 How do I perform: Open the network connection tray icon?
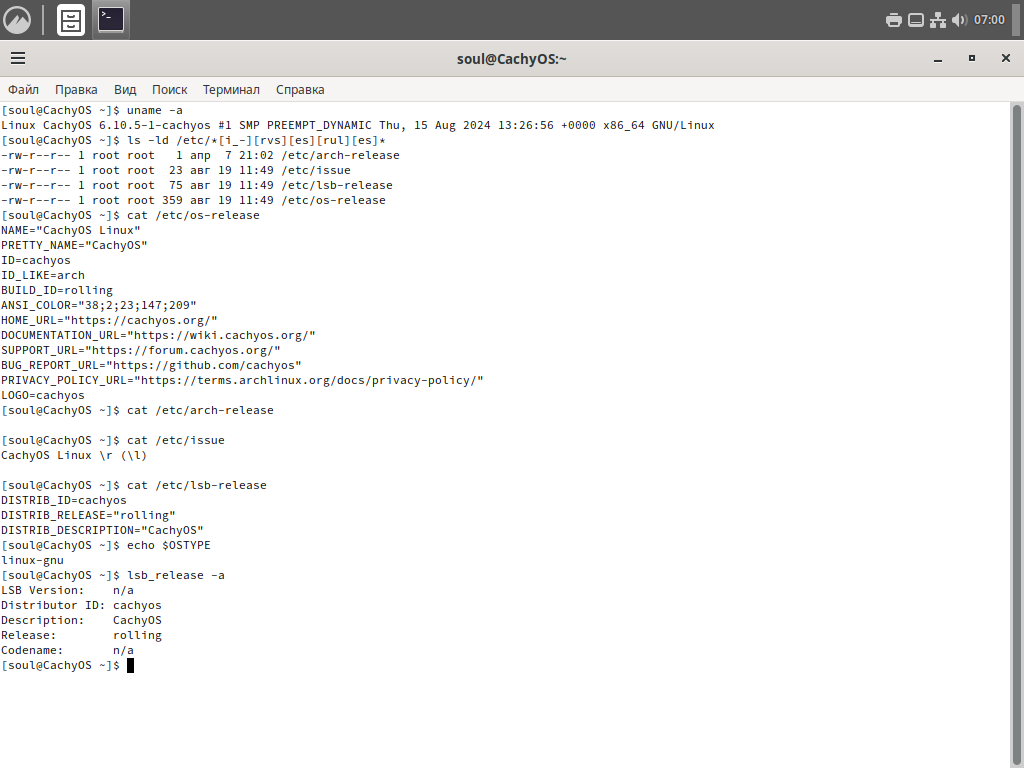938,20
